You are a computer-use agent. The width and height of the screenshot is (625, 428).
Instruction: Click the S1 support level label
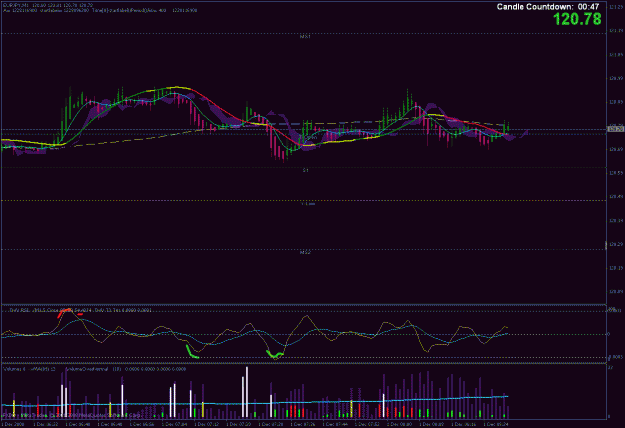(x=305, y=170)
